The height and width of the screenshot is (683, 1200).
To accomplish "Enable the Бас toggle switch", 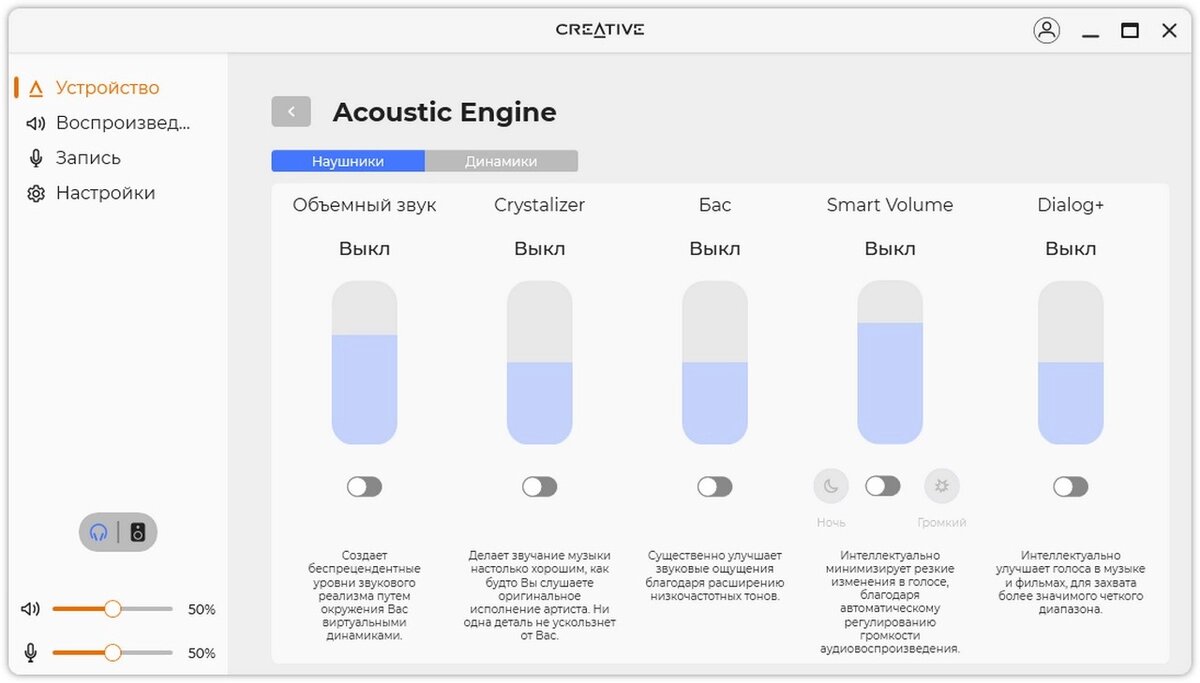I will [x=714, y=487].
